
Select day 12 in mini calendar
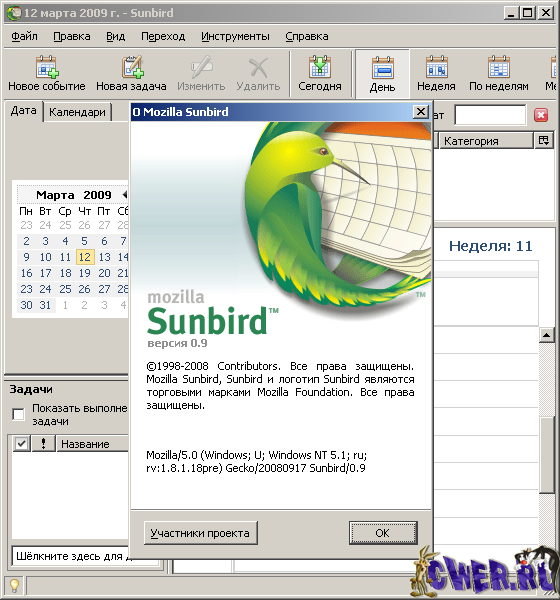pyautogui.click(x=85, y=257)
